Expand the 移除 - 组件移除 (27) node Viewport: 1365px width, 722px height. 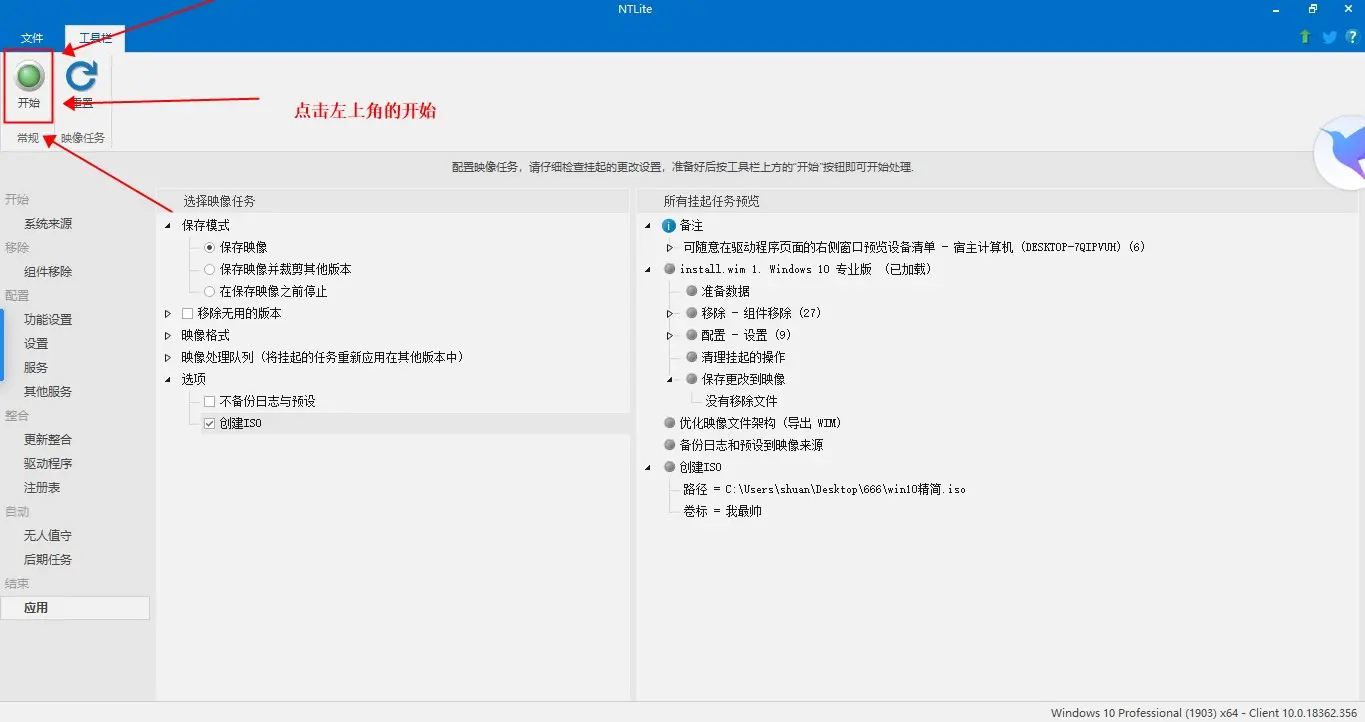[670, 313]
